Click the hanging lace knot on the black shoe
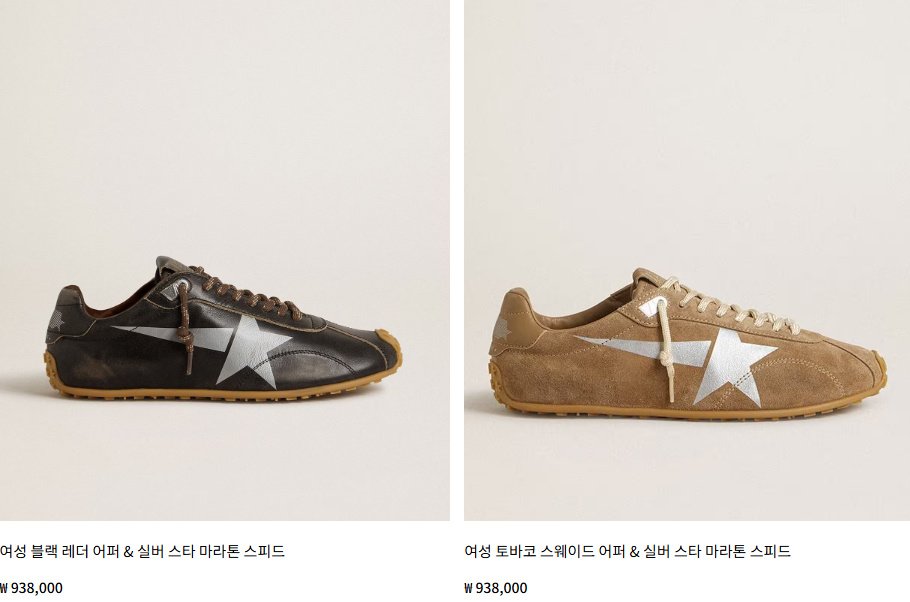The image size is (910, 602). [x=185, y=335]
